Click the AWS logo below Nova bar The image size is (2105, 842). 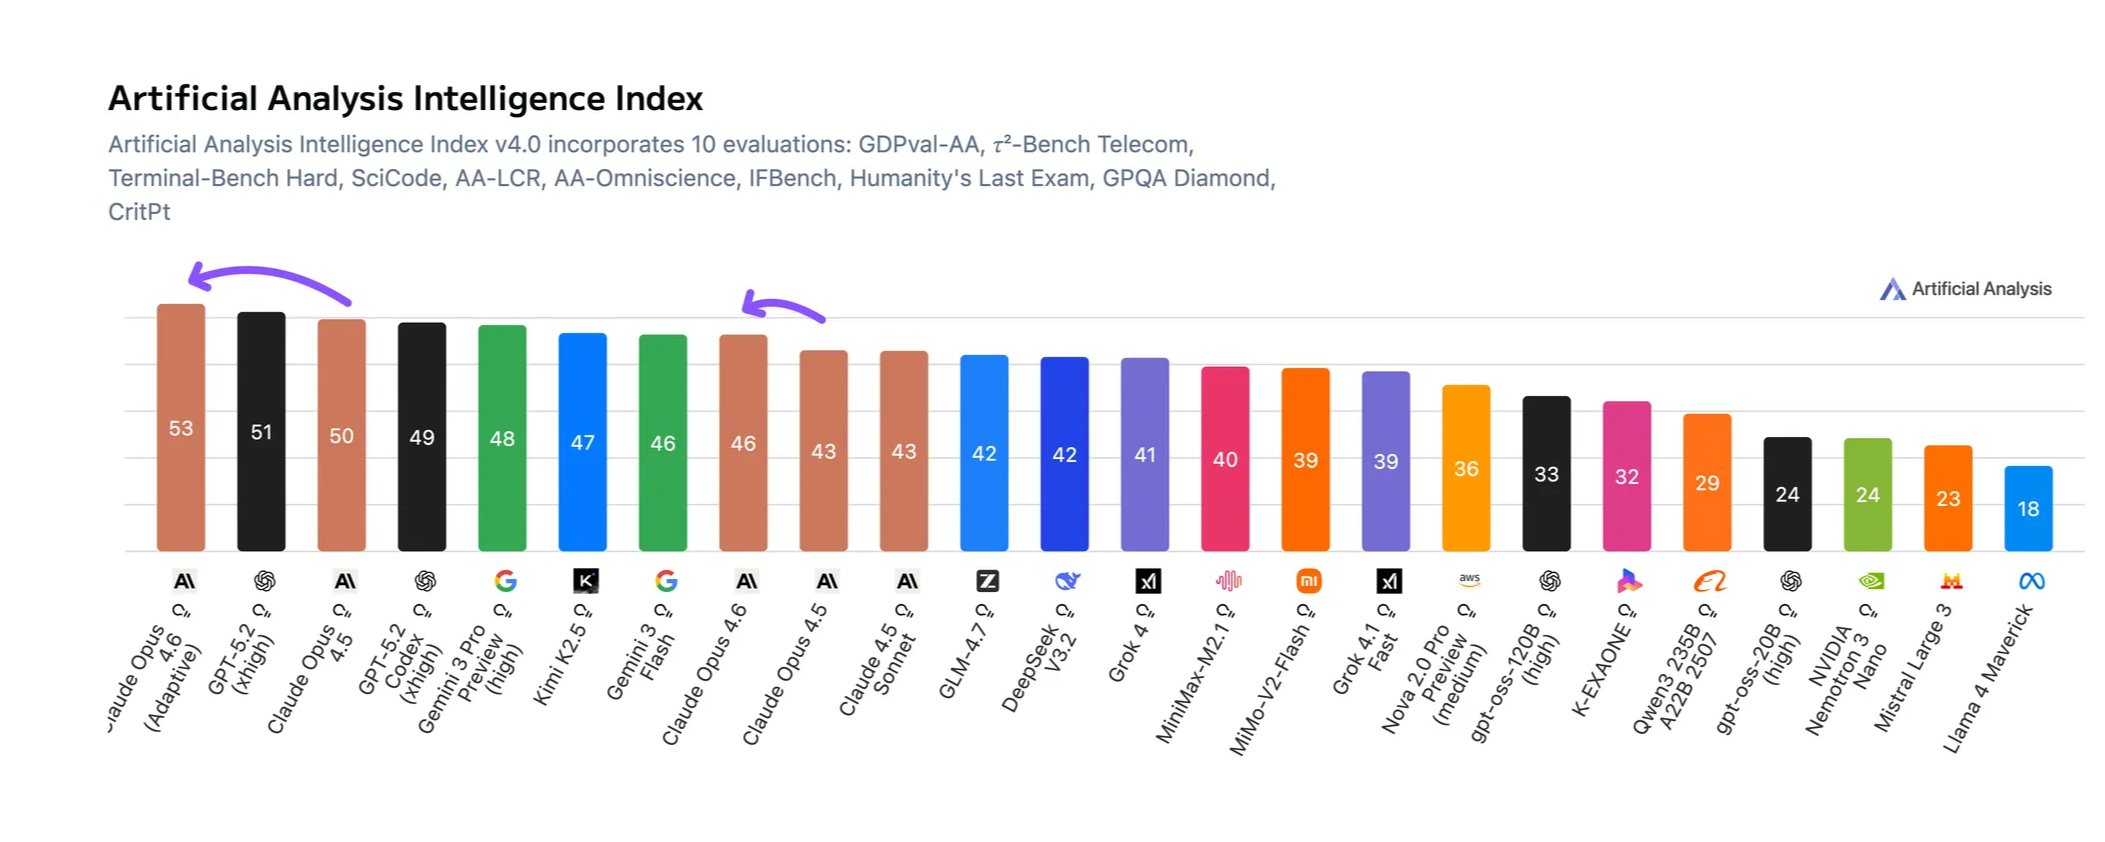coord(1469,579)
